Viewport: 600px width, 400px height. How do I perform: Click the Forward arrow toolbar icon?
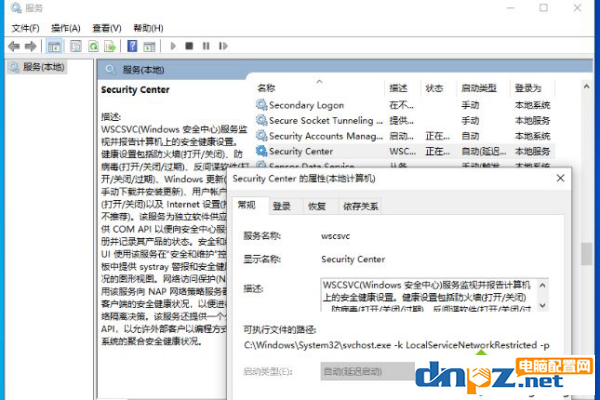(x=31, y=46)
